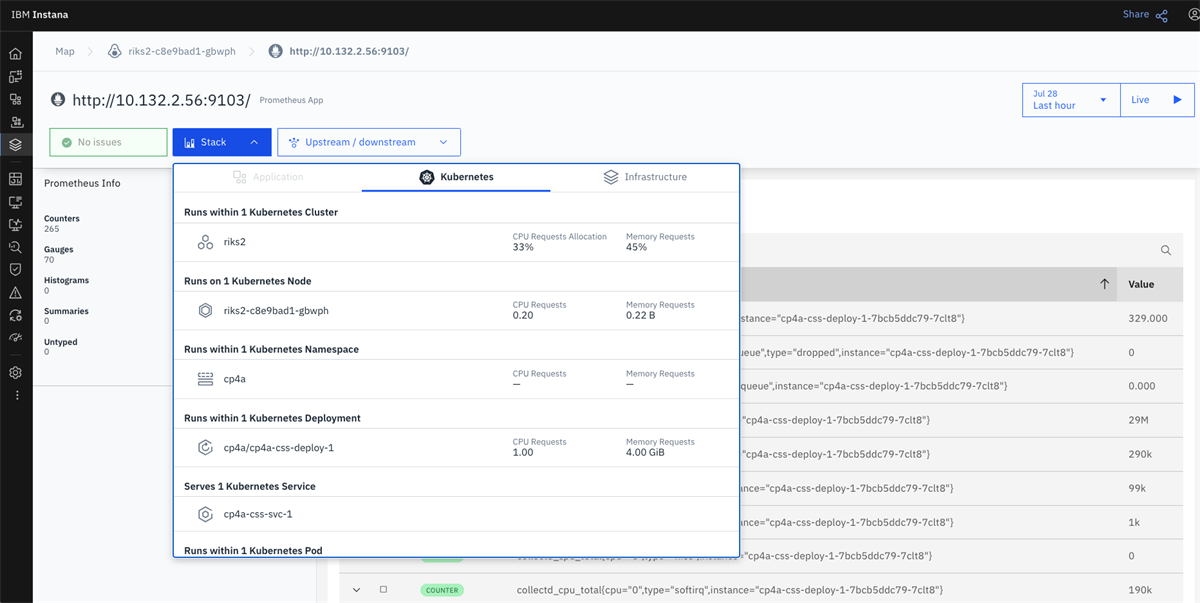Select the Kubernetes tab

tap(455, 177)
